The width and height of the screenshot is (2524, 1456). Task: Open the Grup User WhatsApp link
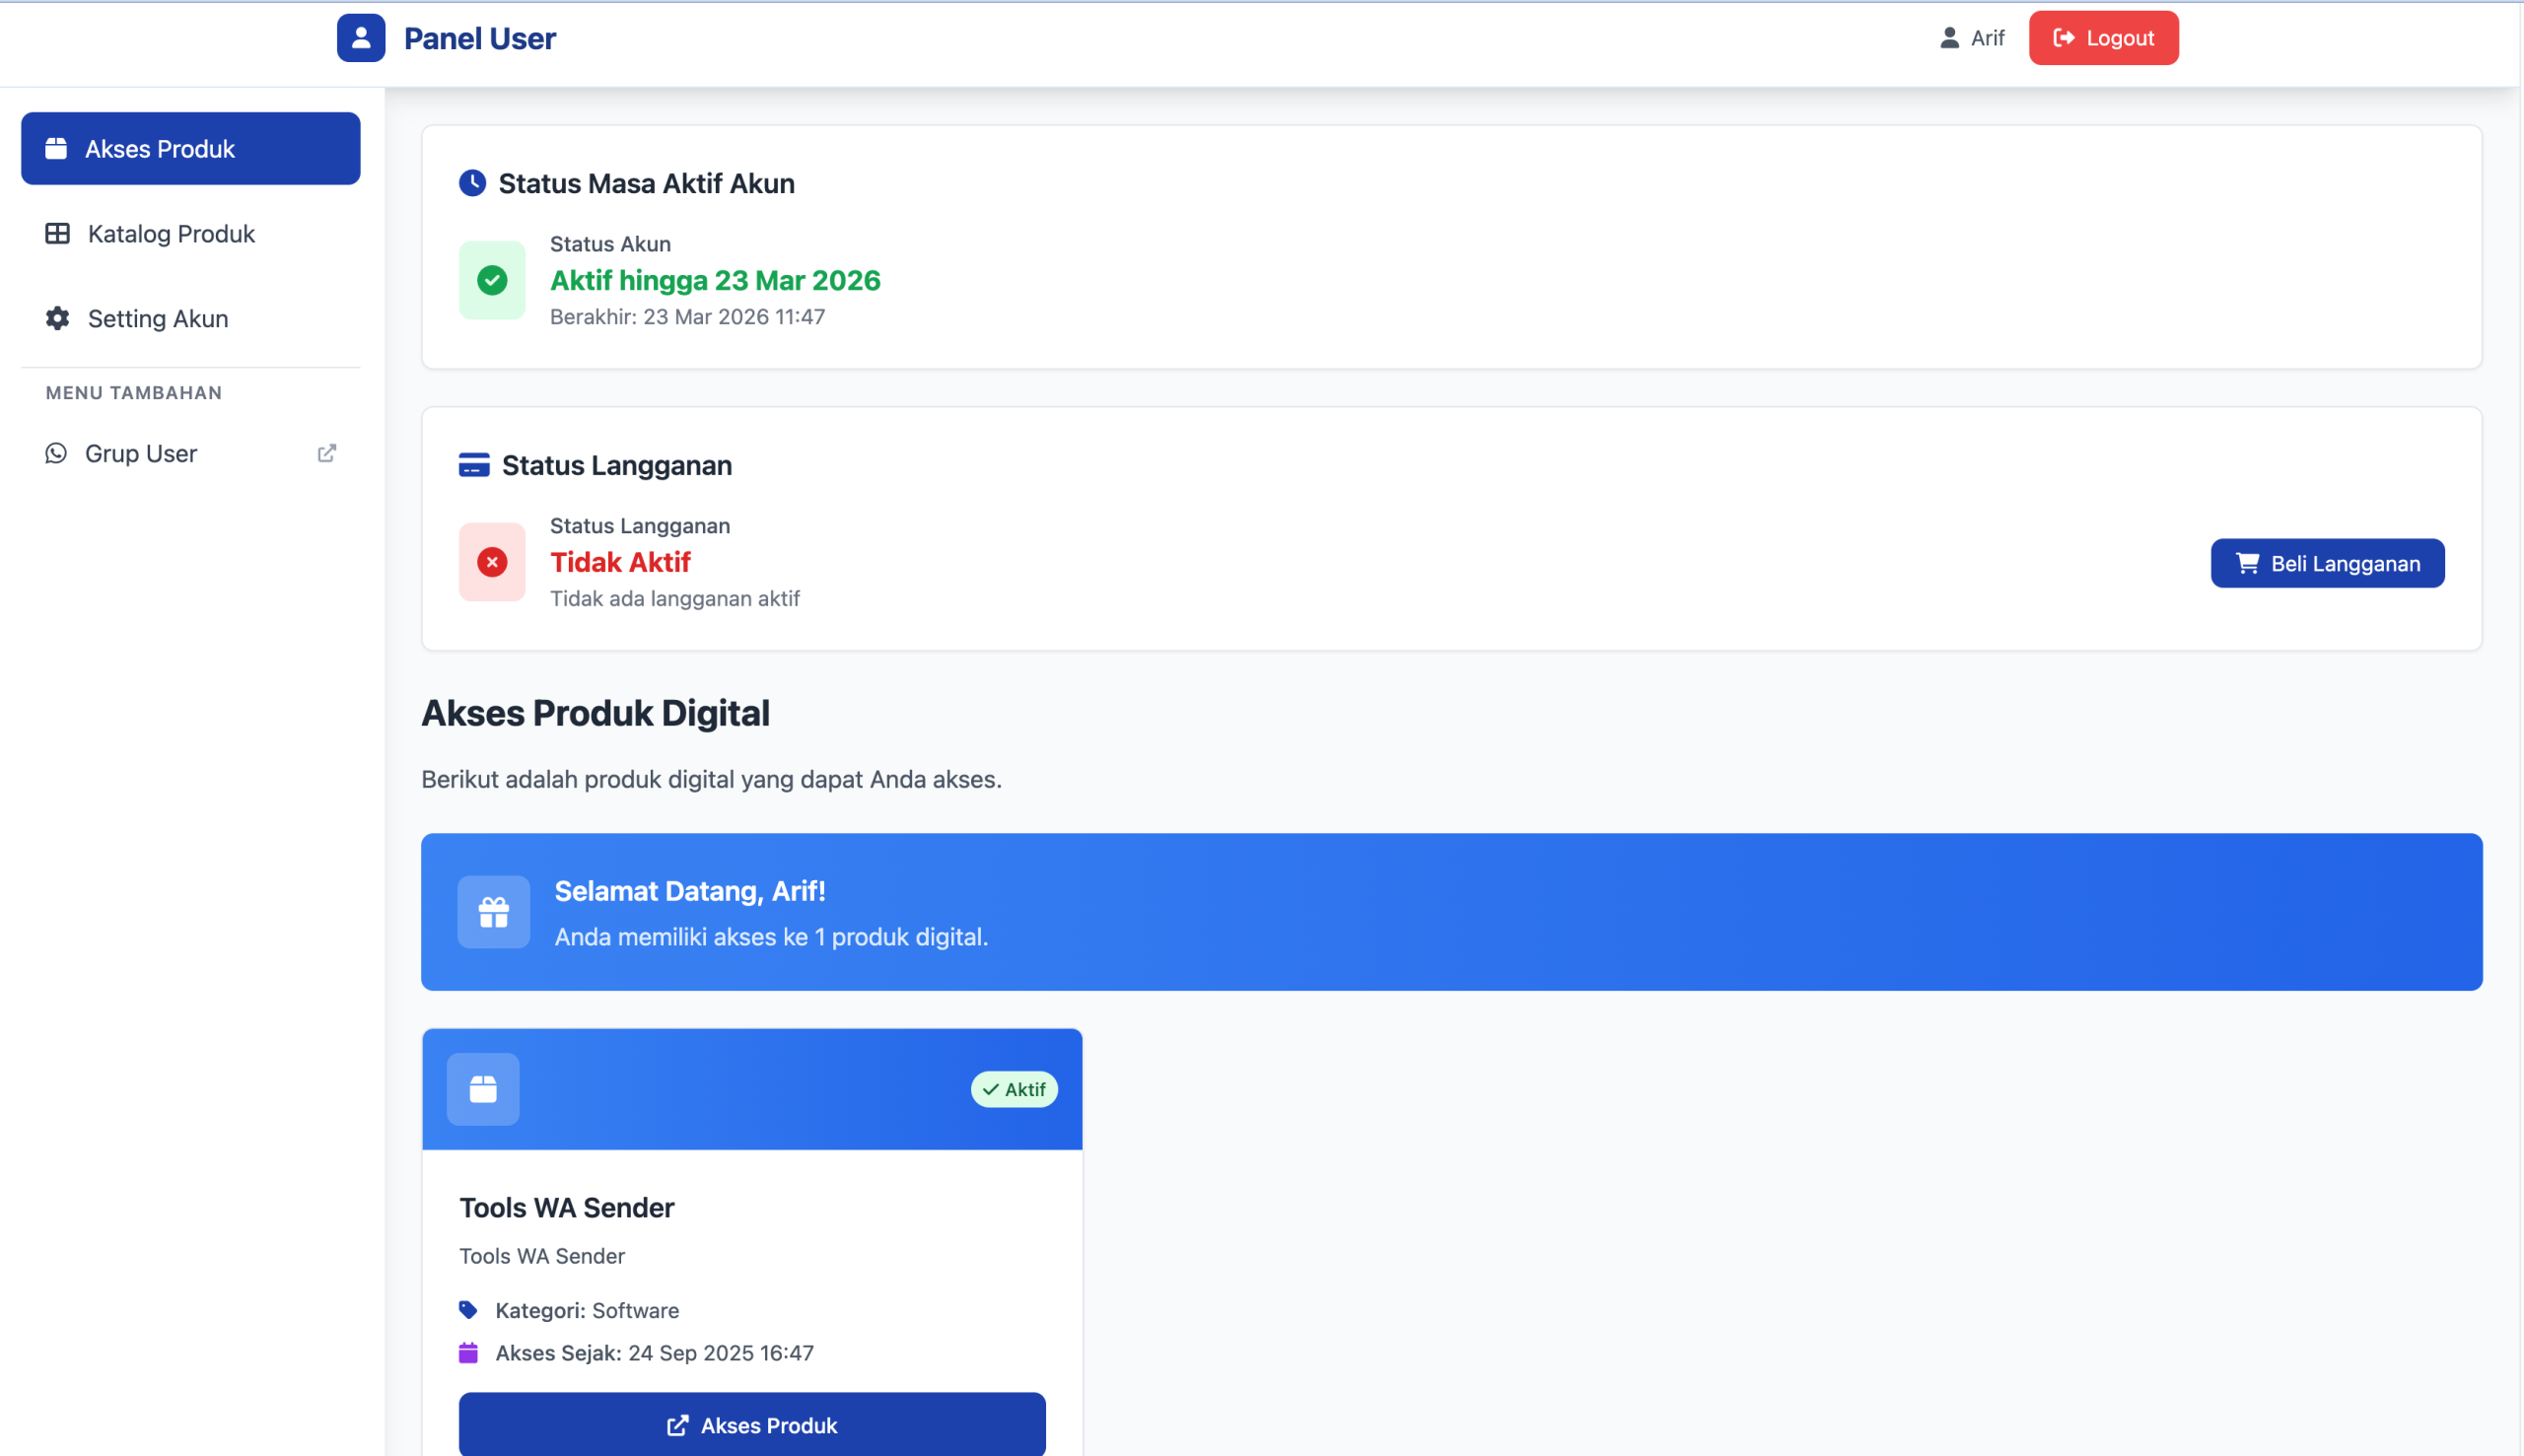click(x=141, y=454)
